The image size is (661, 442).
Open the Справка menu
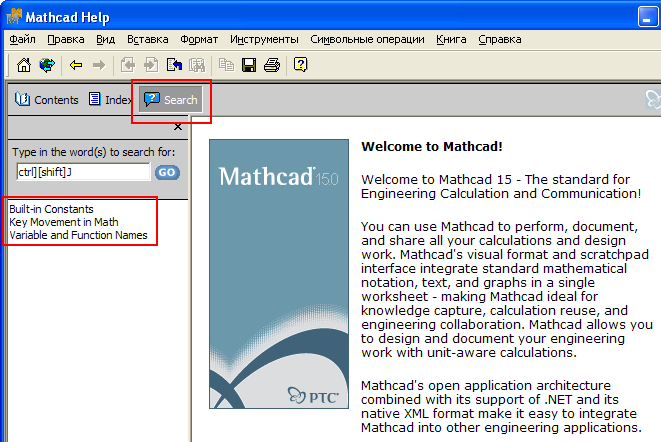tap(500, 39)
